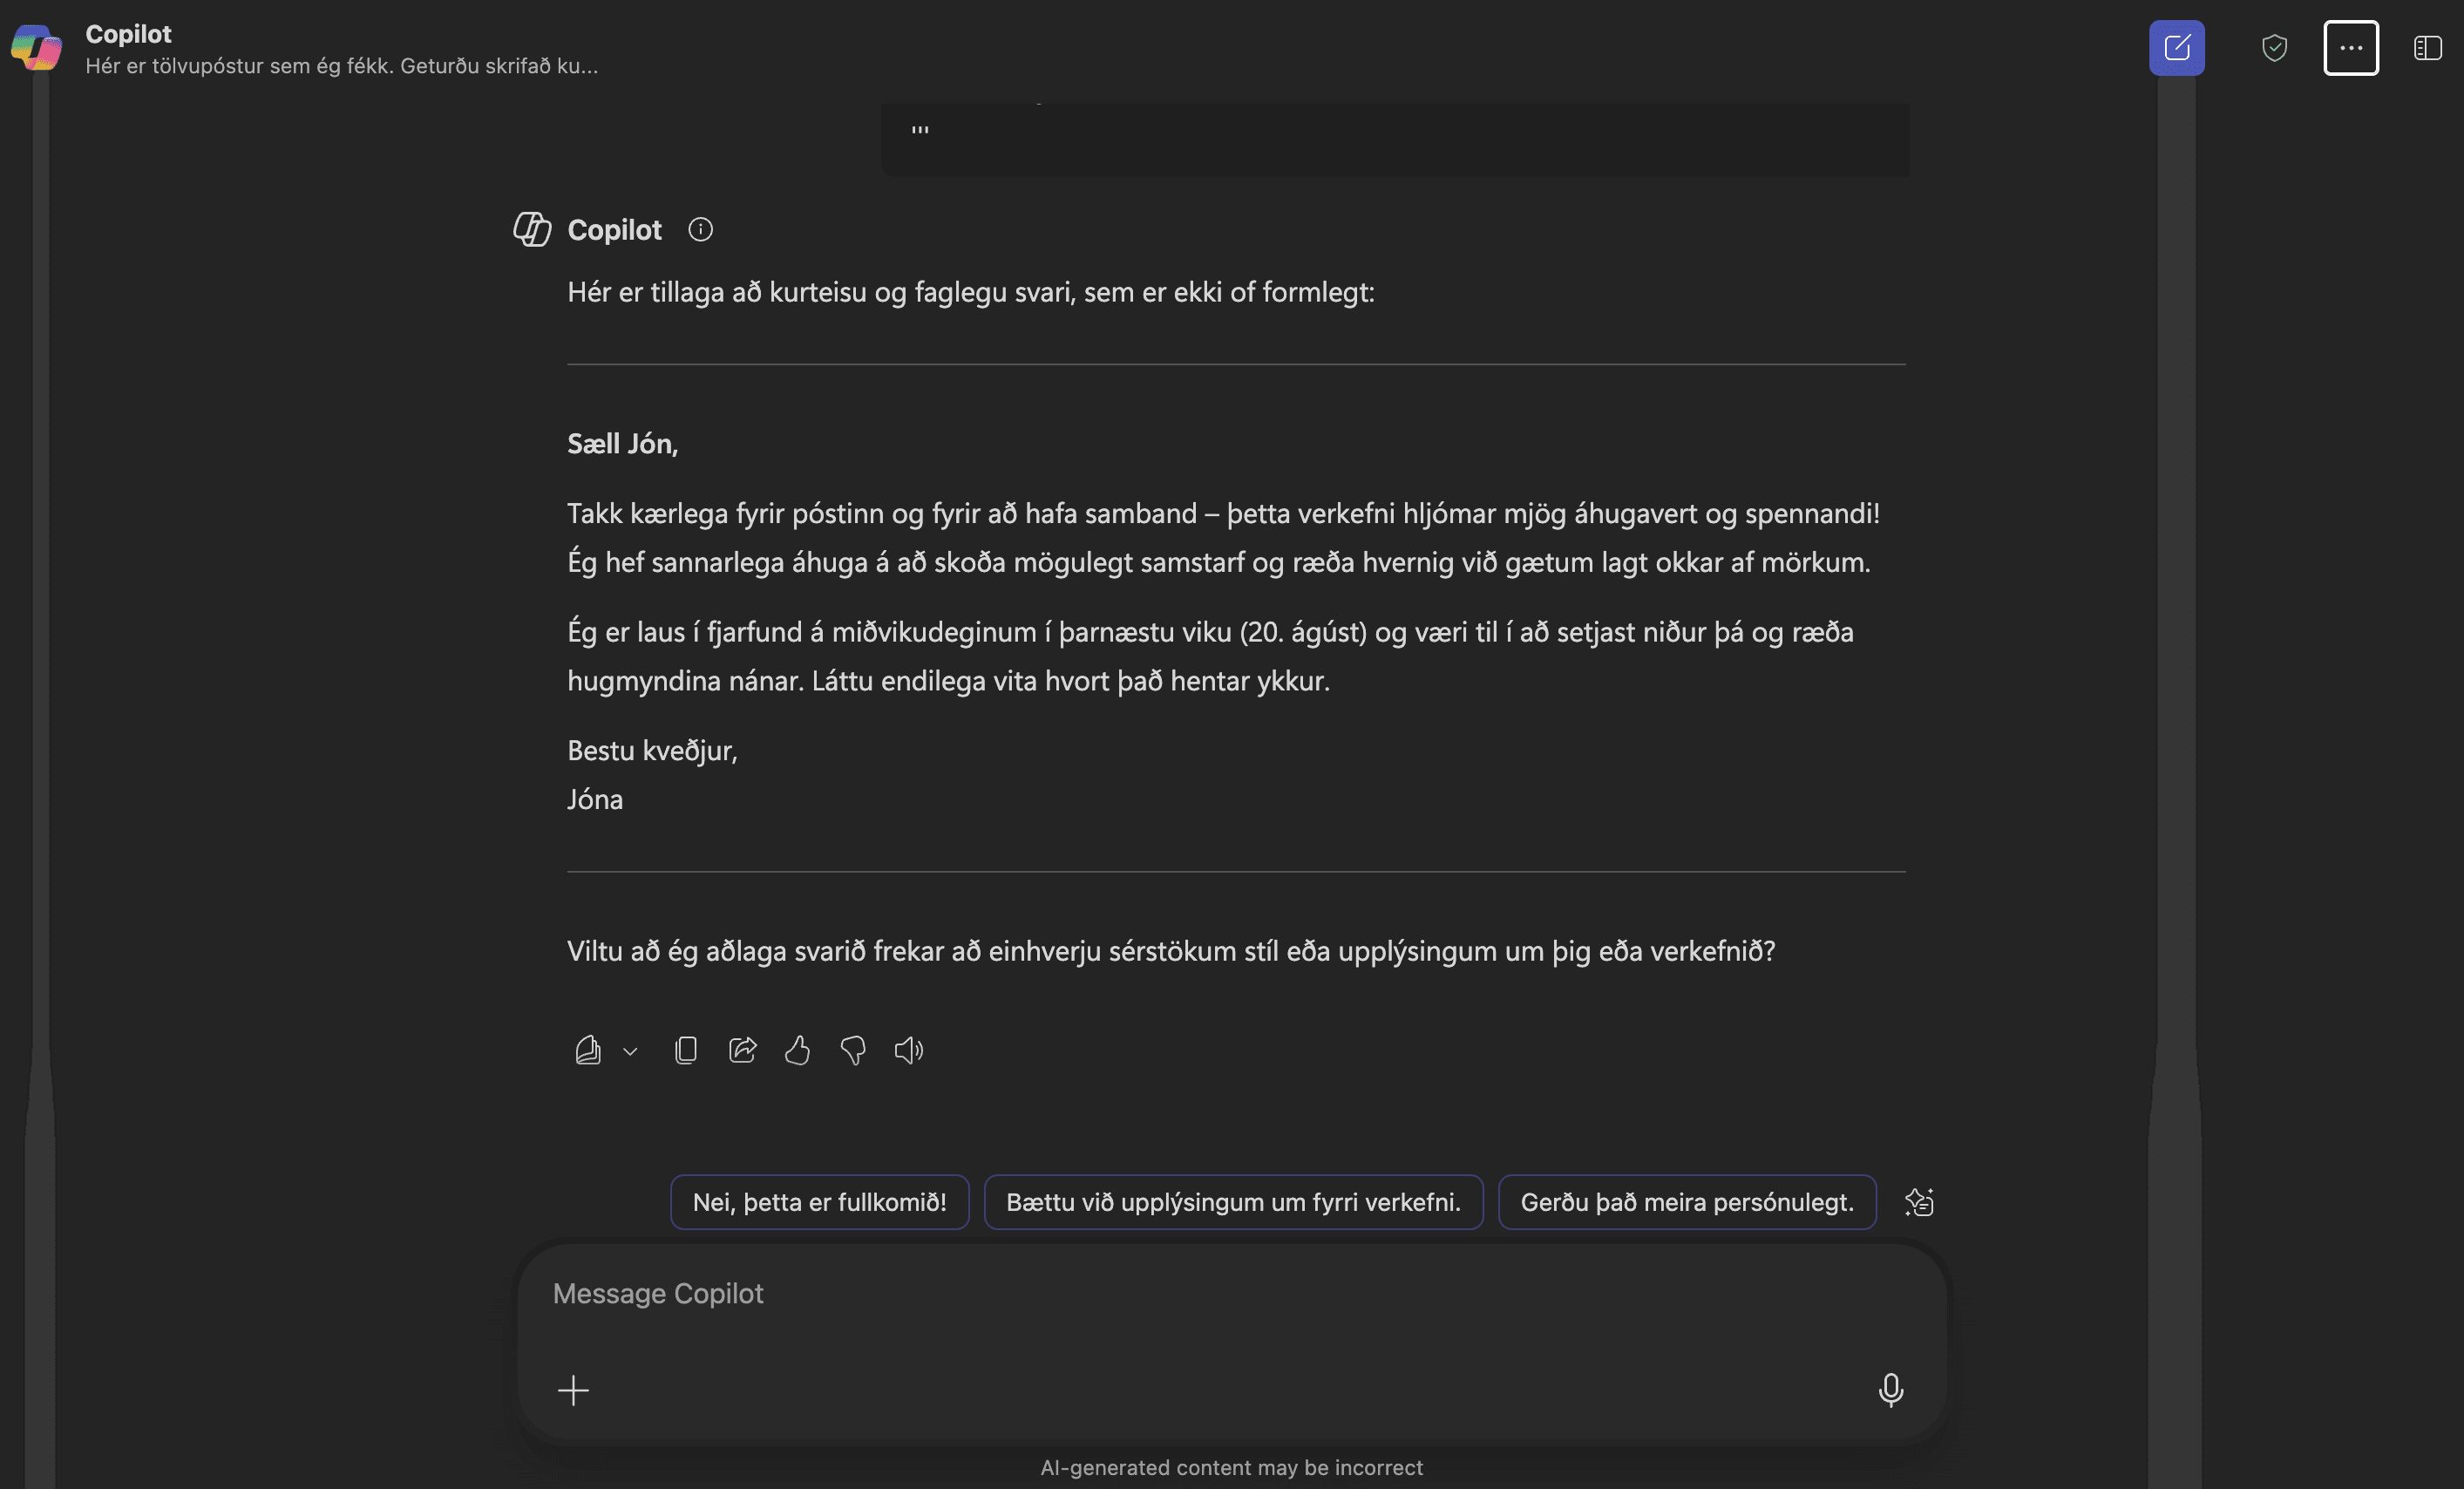Open the privacy shield panel
This screenshot has width=2464, height=1489.
tap(2273, 47)
